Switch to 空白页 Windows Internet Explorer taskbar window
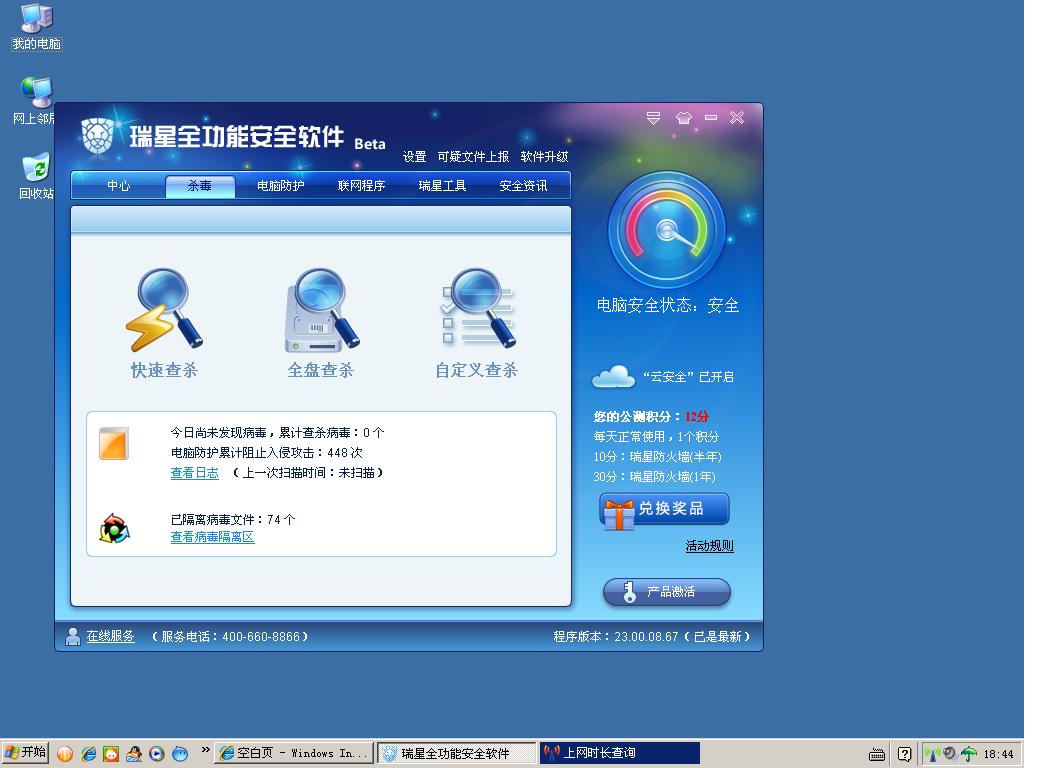 coord(294,753)
